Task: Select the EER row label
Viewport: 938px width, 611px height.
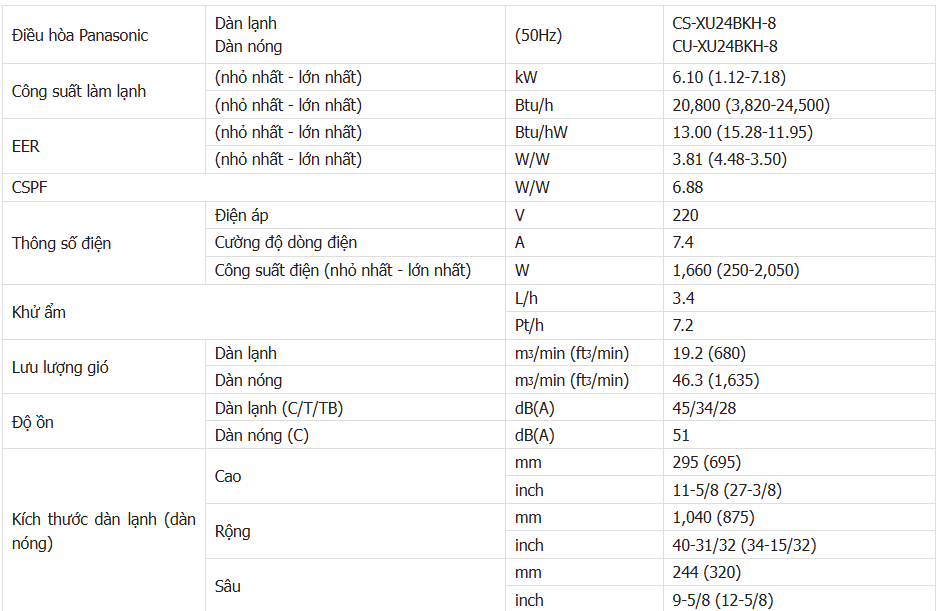Action: 26,146
